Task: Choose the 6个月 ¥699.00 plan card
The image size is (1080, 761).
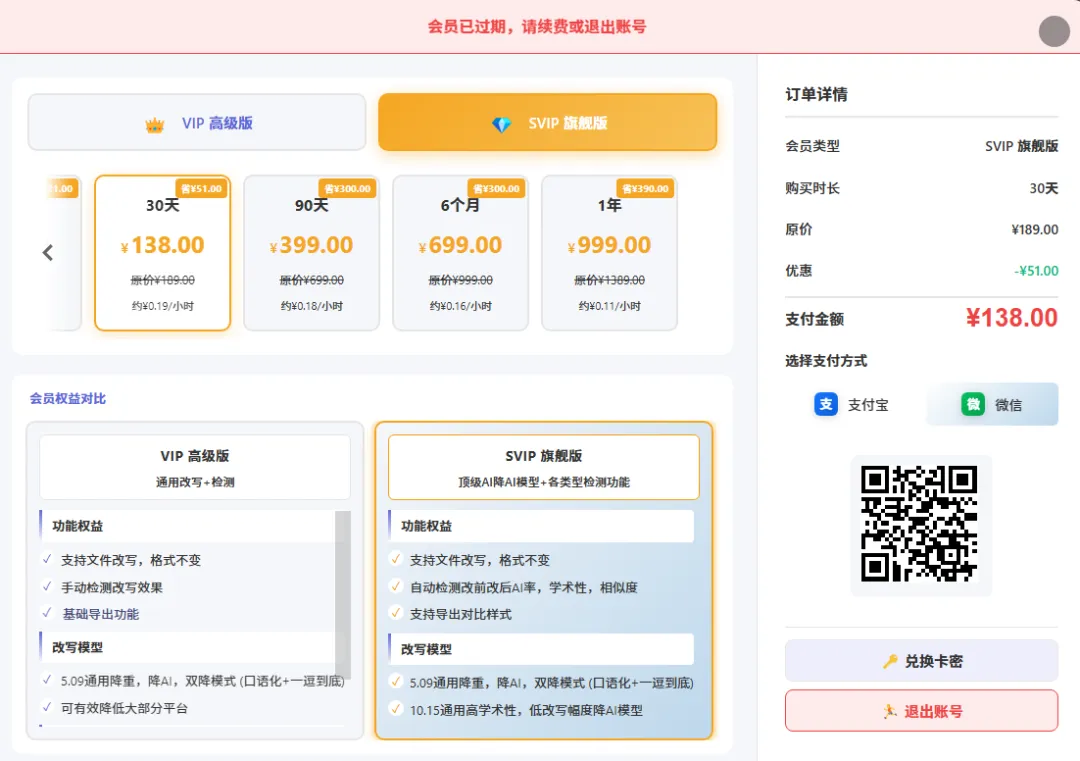Action: coord(460,253)
